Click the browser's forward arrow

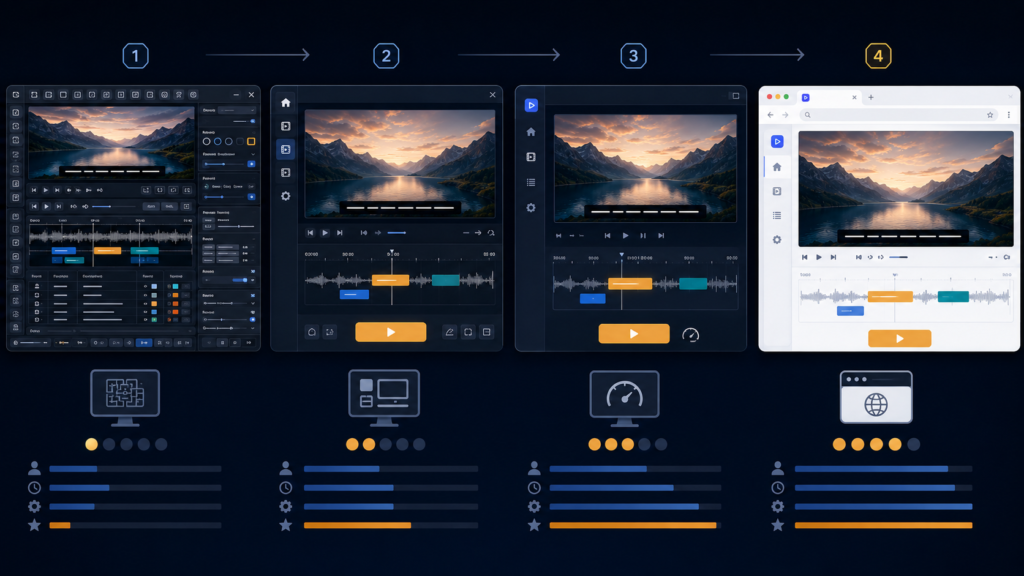tap(785, 115)
